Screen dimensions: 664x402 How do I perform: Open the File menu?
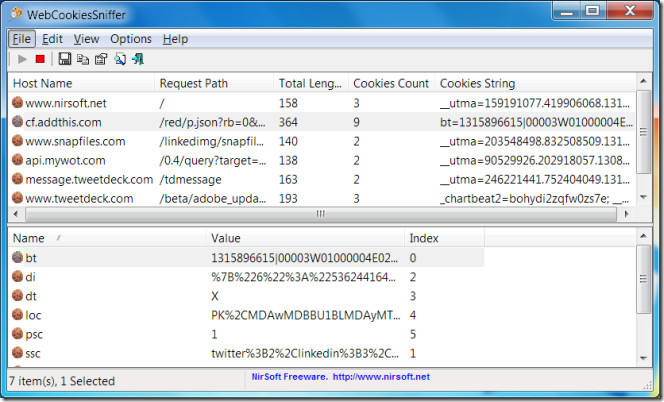point(22,39)
